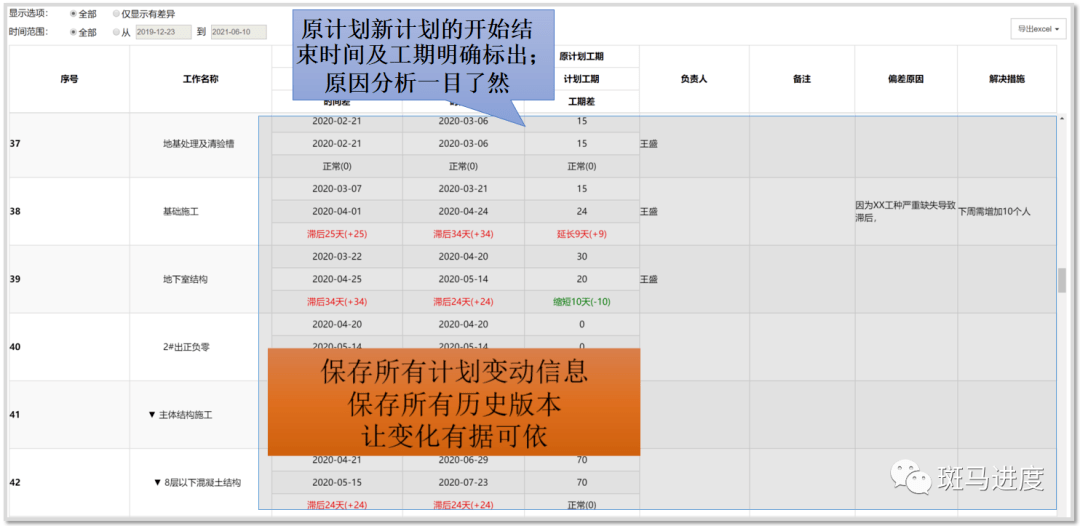The image size is (1080, 526).
Task: Click the task name 地下室结构
Action: (x=186, y=279)
